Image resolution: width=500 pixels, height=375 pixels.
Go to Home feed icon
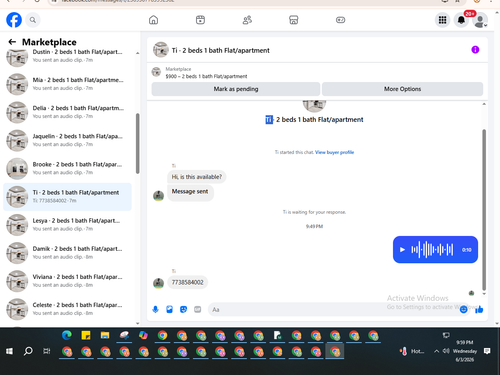point(153,20)
